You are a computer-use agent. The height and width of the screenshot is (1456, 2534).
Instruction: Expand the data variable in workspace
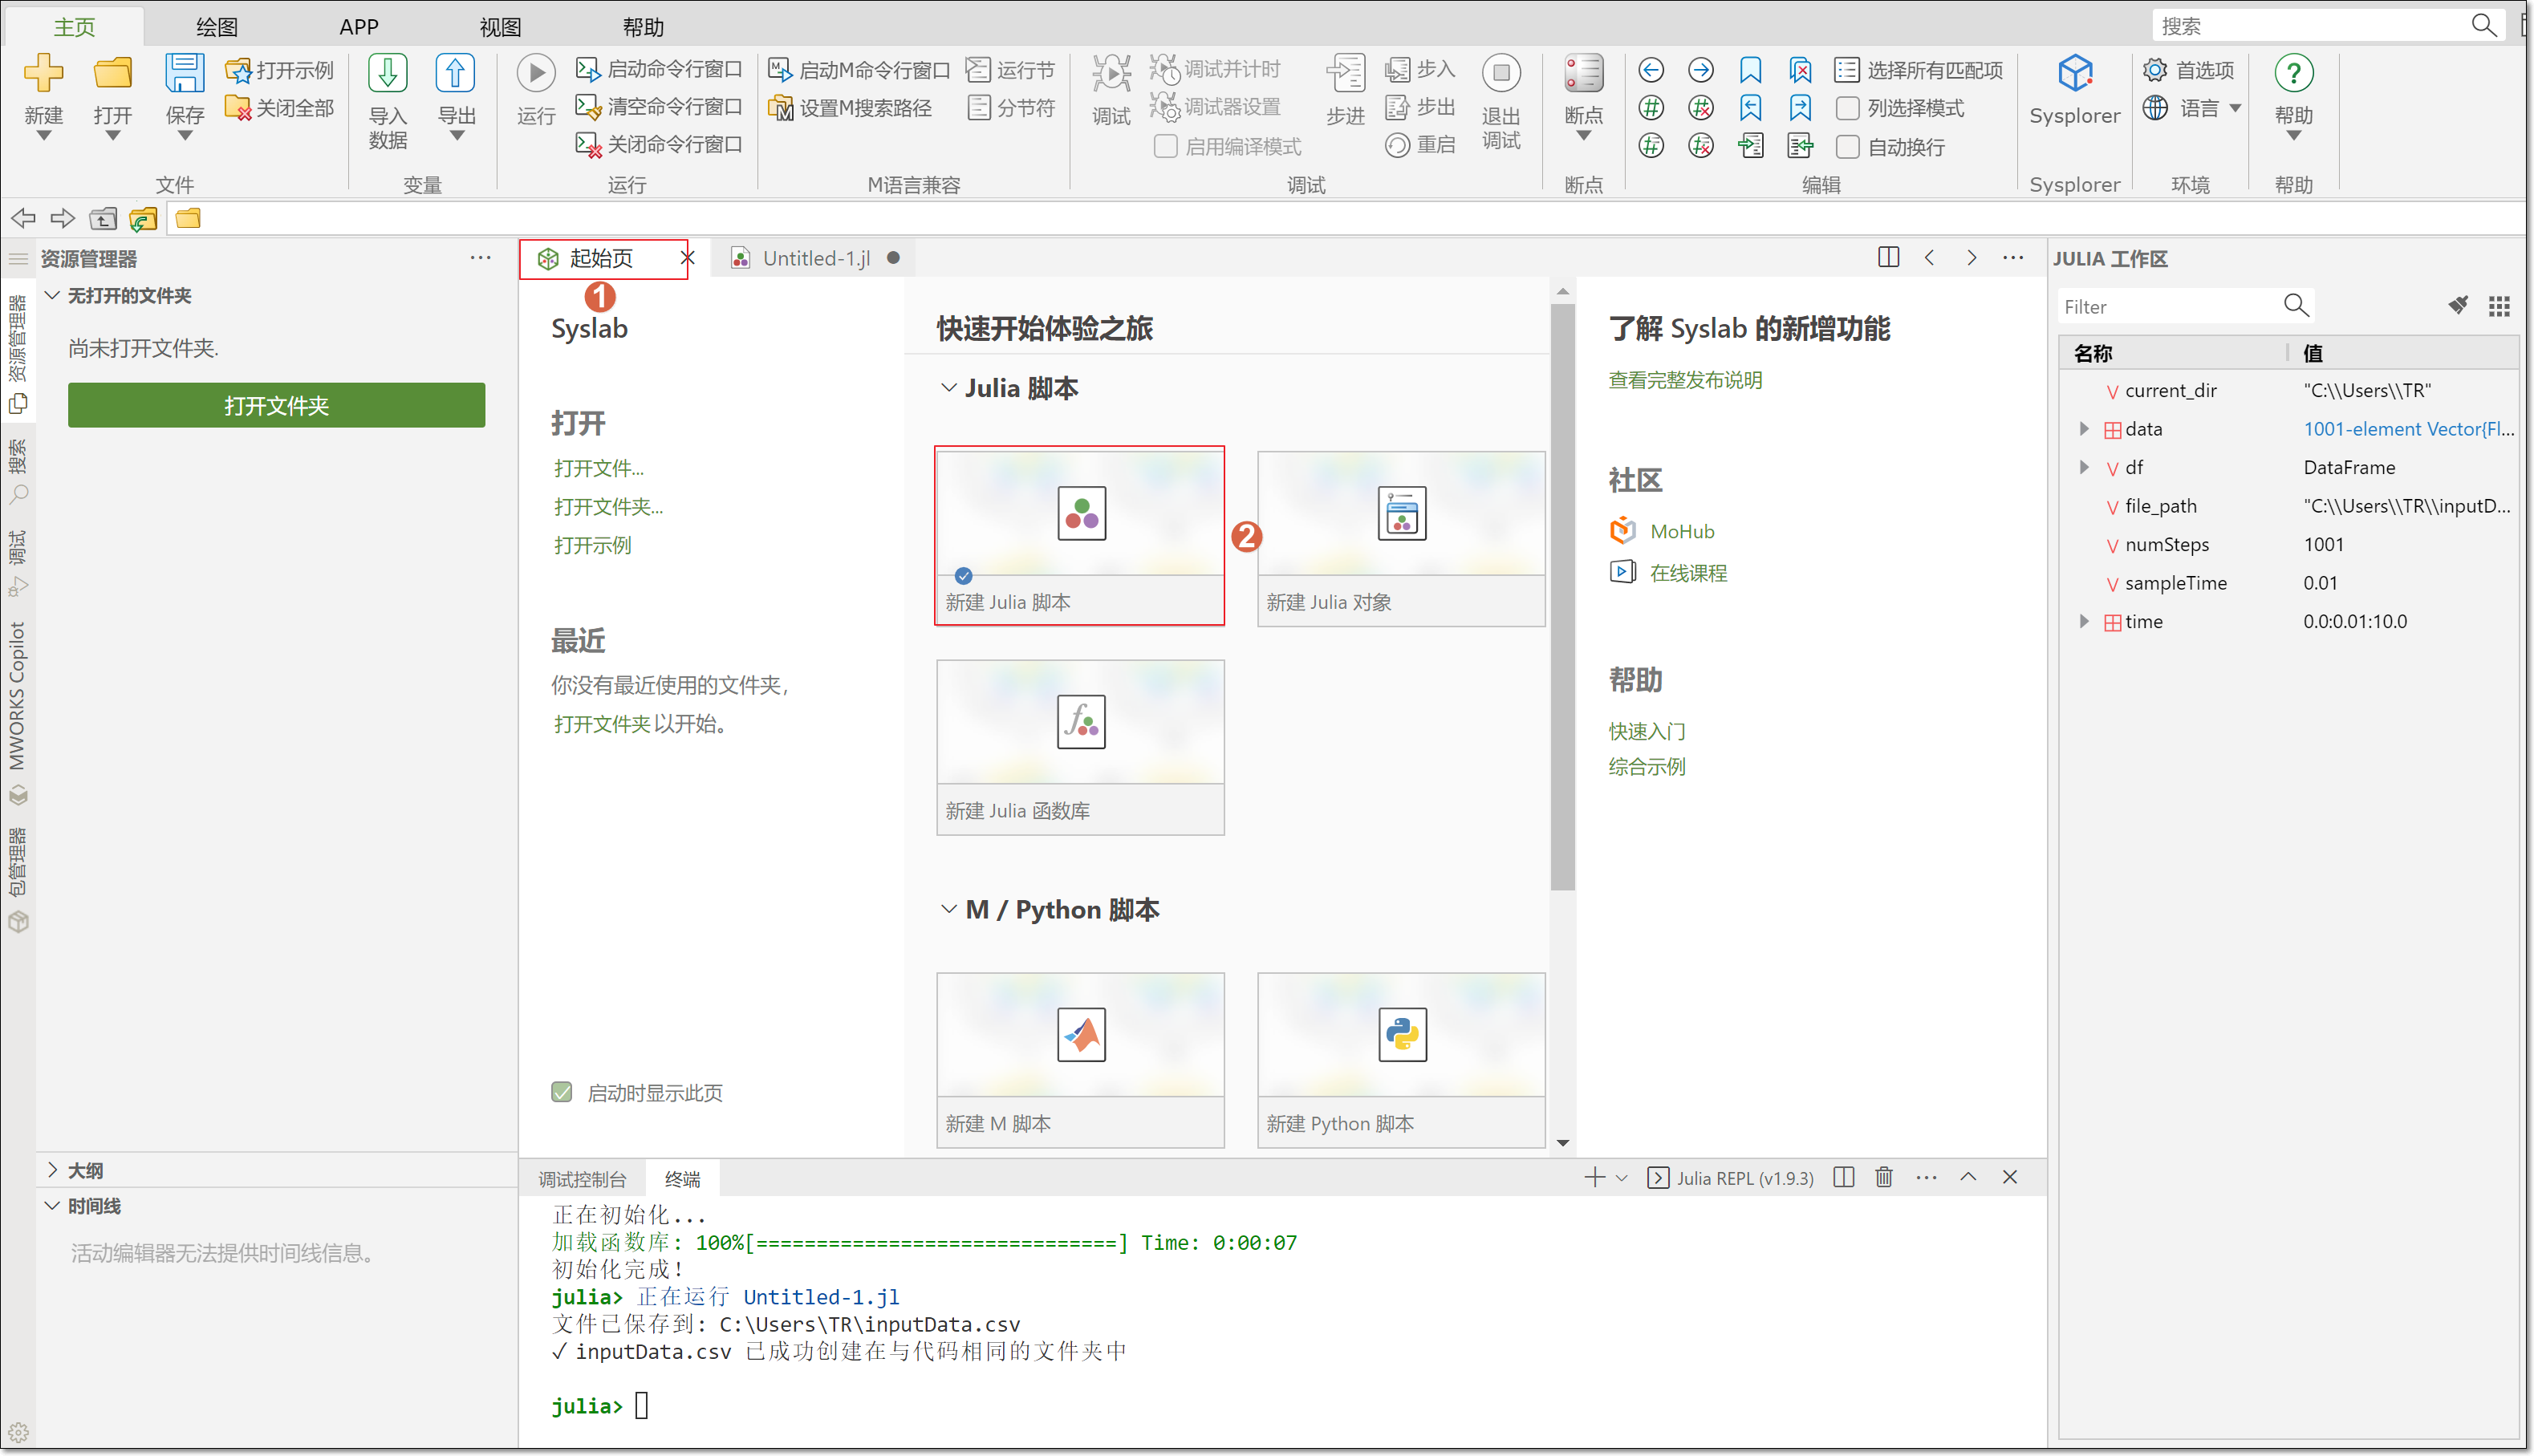[2084, 429]
